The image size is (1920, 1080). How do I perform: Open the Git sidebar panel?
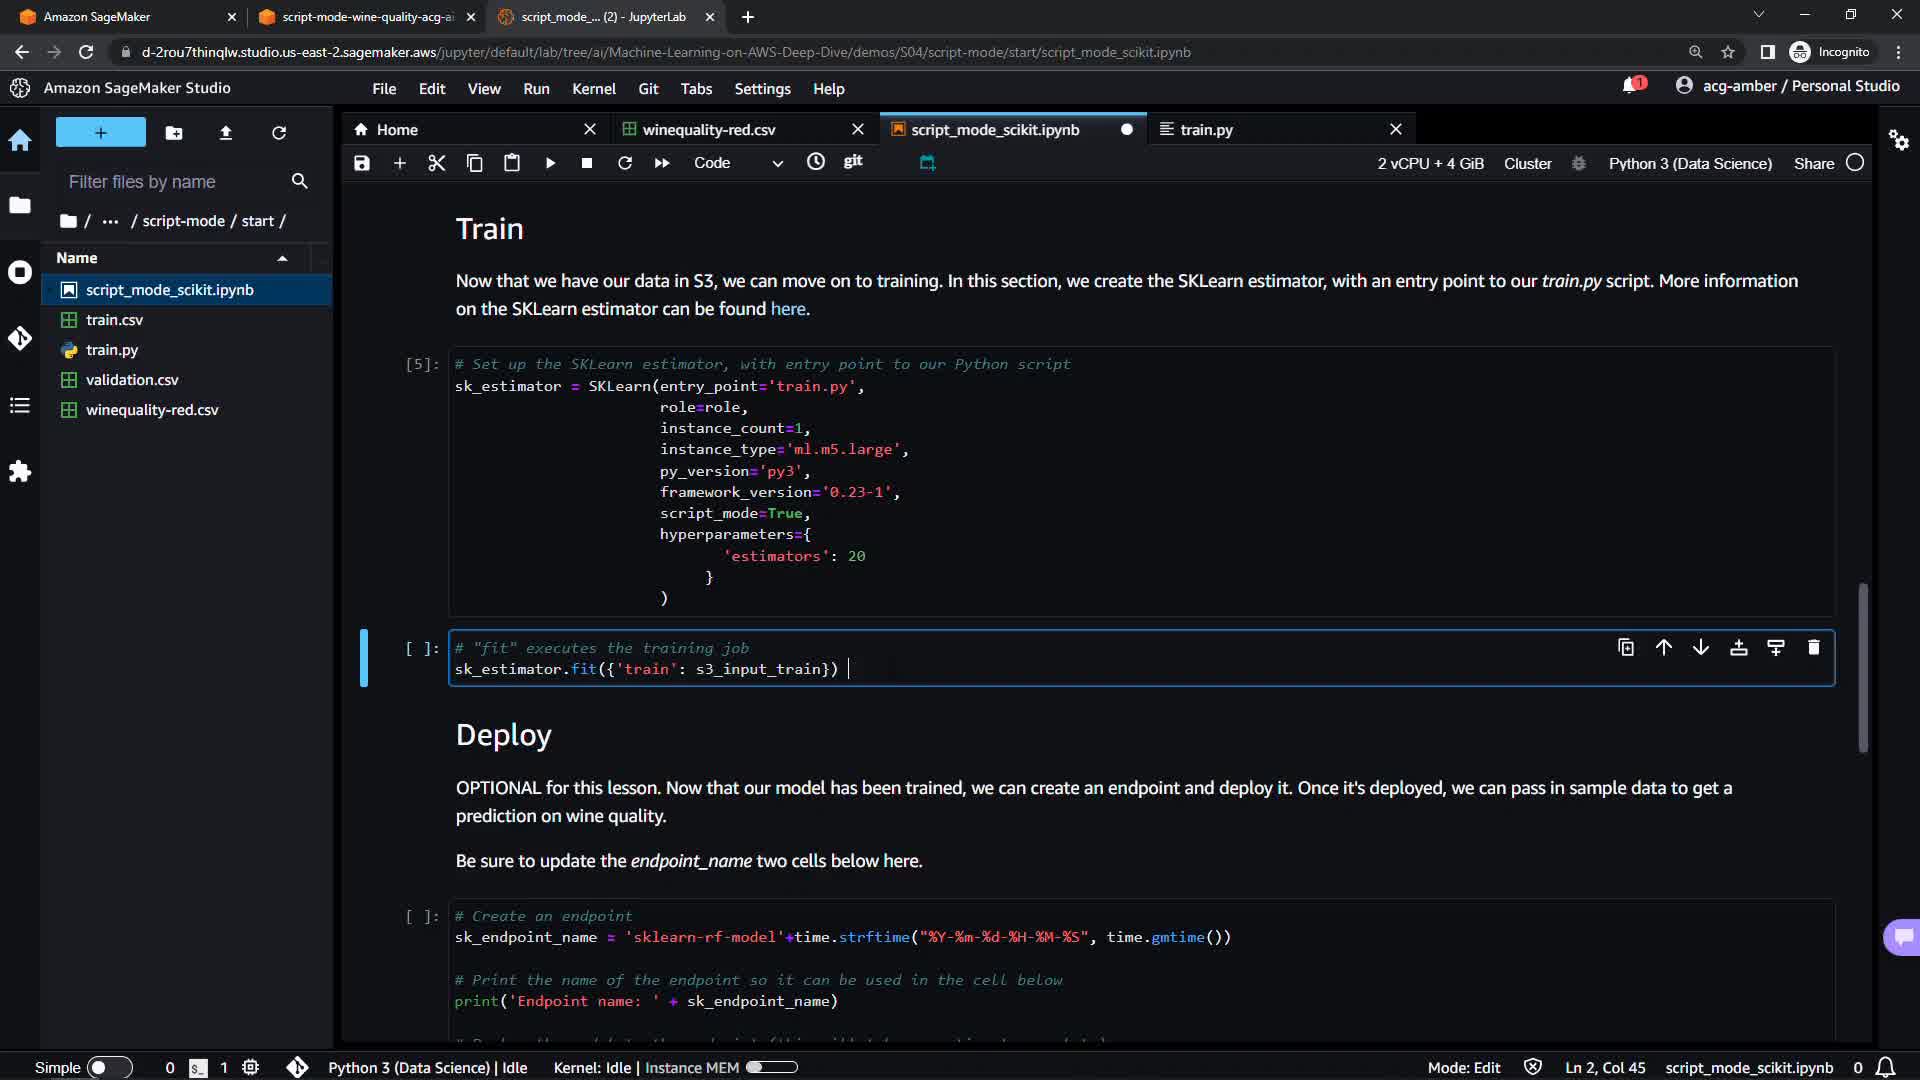click(x=20, y=338)
